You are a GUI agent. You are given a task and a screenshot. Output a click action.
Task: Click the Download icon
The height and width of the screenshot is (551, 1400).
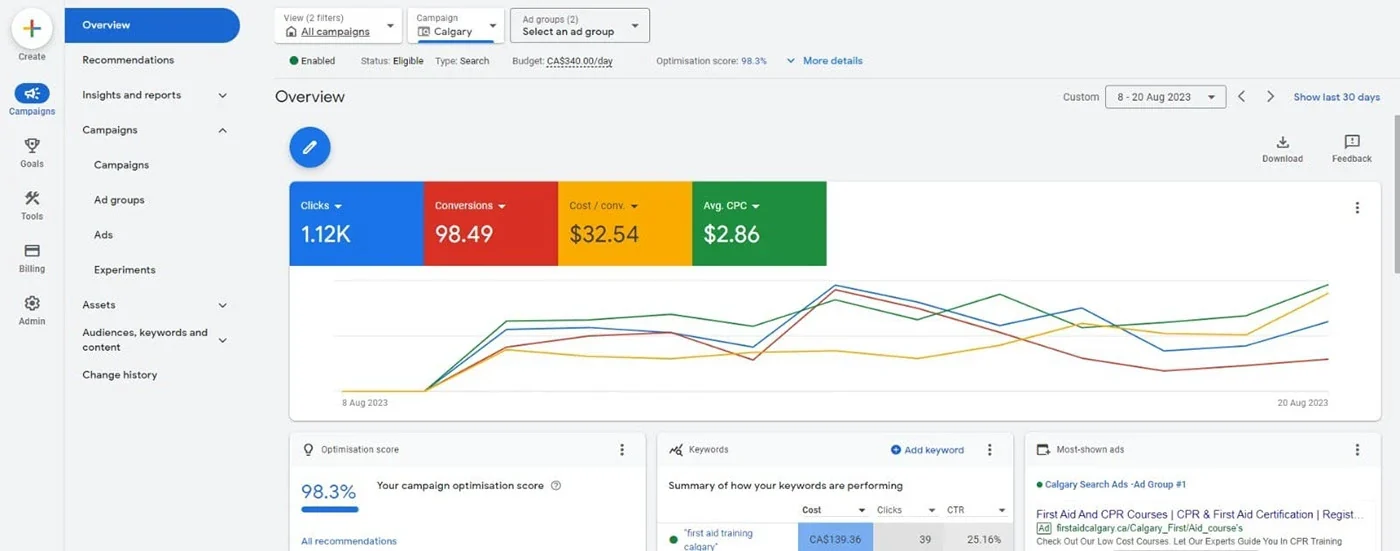coord(1283,142)
